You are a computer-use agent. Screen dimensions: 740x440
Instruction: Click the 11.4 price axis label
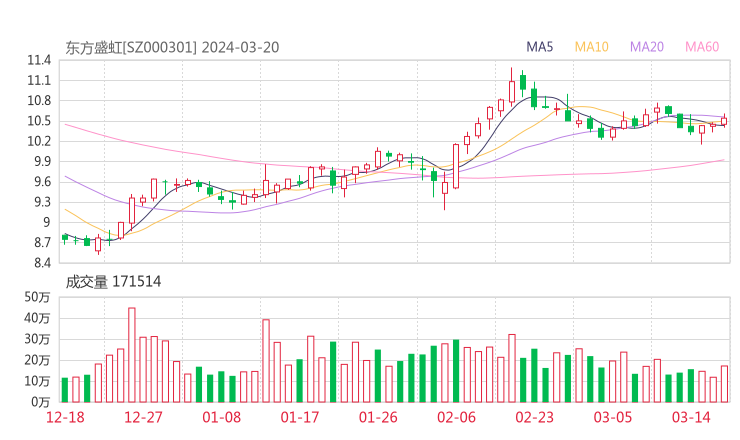(x=39, y=60)
